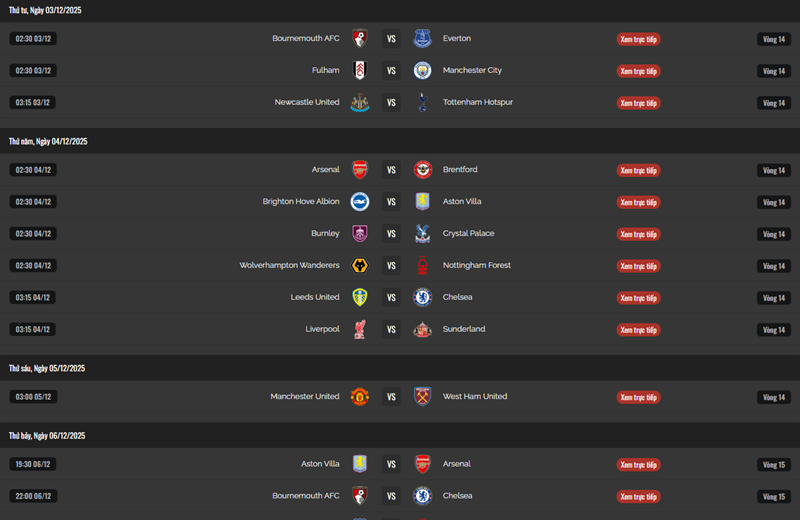The width and height of the screenshot is (800, 520).
Task: Click Xem trực tiếp for Leeds vs Chelsea
Action: coord(638,298)
